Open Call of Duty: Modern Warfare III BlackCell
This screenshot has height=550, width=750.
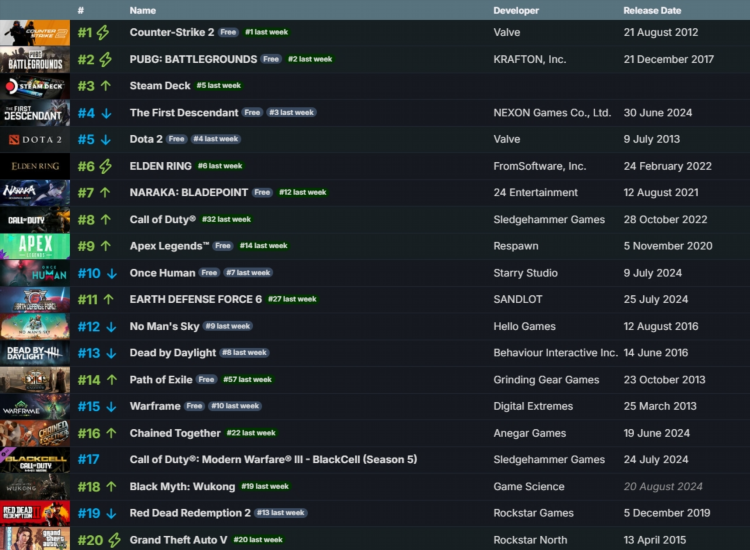pyautogui.click(x=273, y=460)
